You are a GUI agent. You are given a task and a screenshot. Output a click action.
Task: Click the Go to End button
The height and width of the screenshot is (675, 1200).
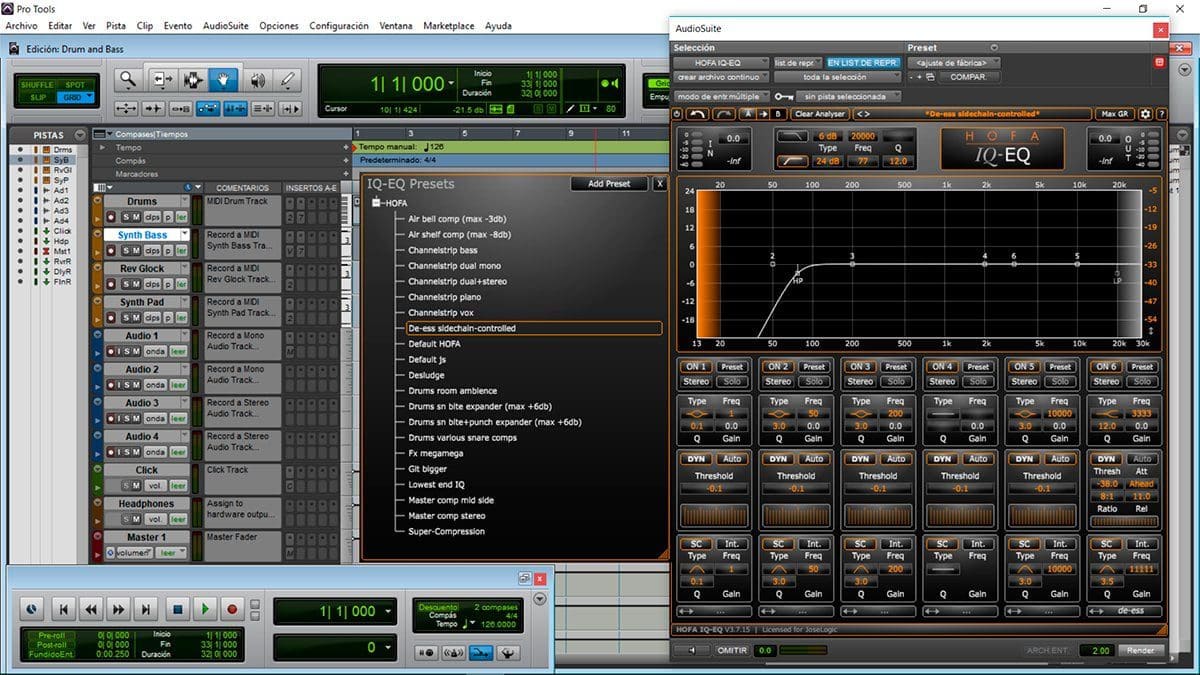point(146,608)
